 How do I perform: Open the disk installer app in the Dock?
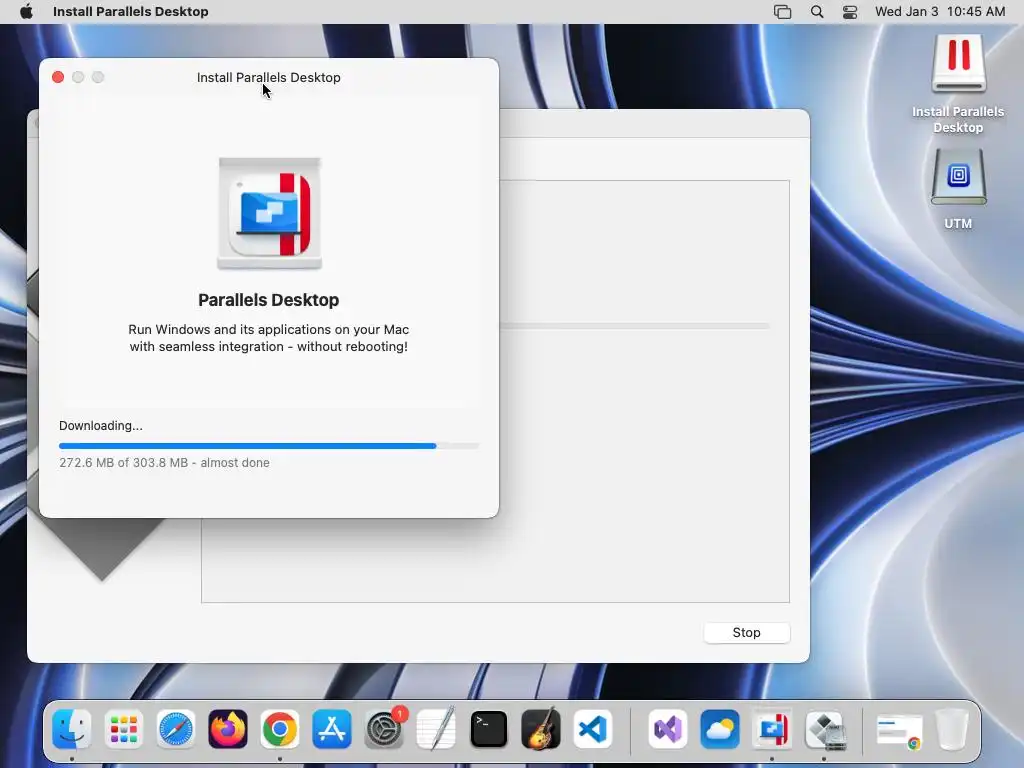tap(824, 729)
